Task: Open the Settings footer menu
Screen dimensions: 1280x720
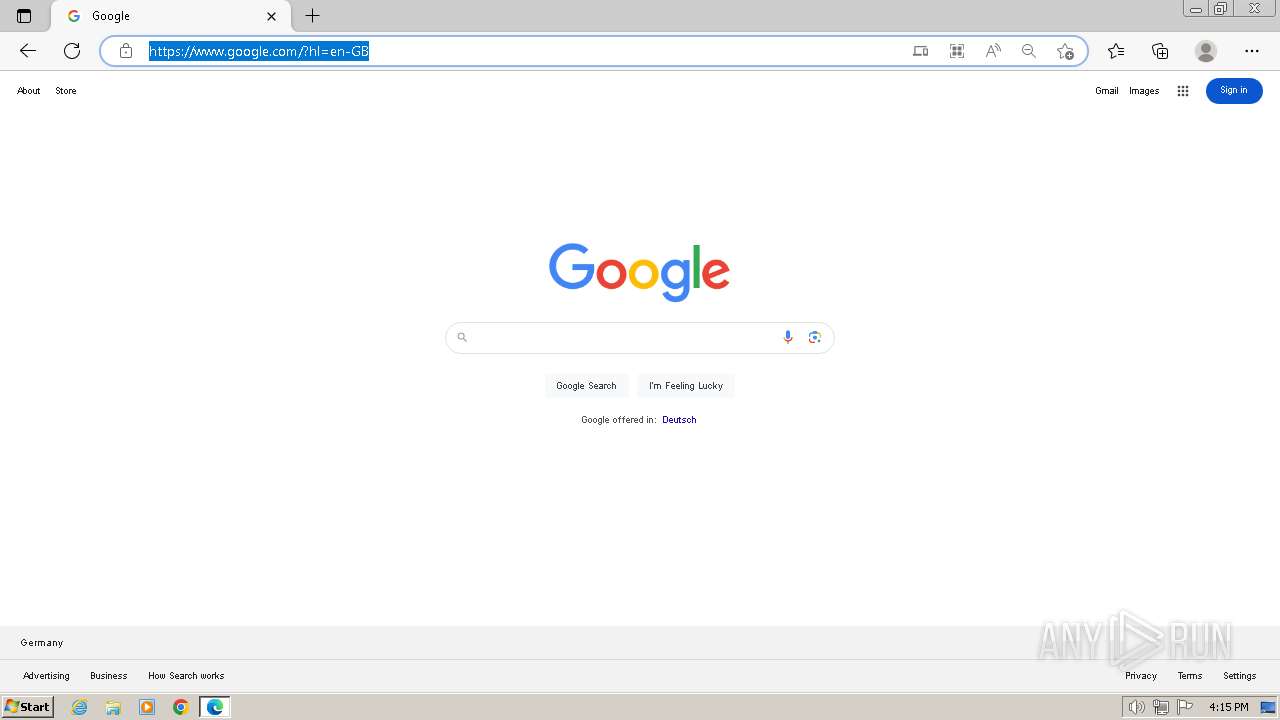Action: 1240,676
